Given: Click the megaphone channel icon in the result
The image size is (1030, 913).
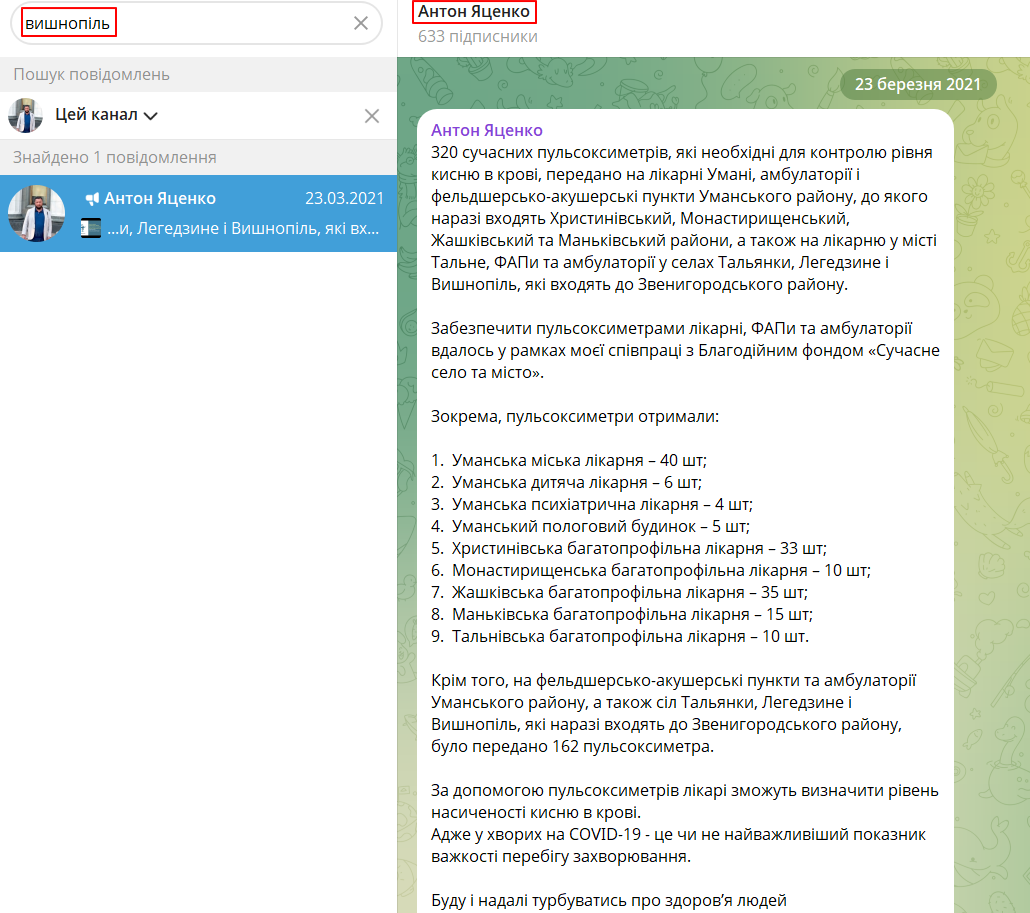Looking at the screenshot, I should coord(92,198).
